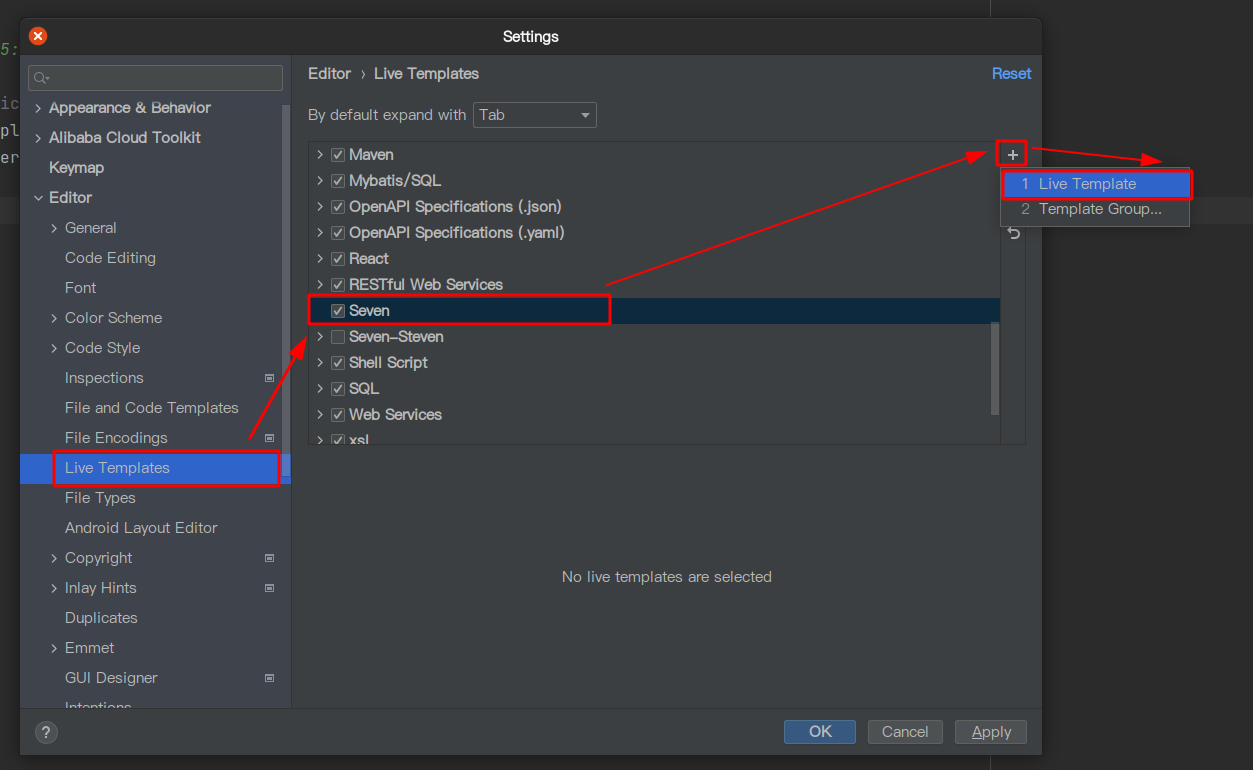Click the revert arrow icon below the menu
The height and width of the screenshot is (770, 1253).
pos(1013,233)
